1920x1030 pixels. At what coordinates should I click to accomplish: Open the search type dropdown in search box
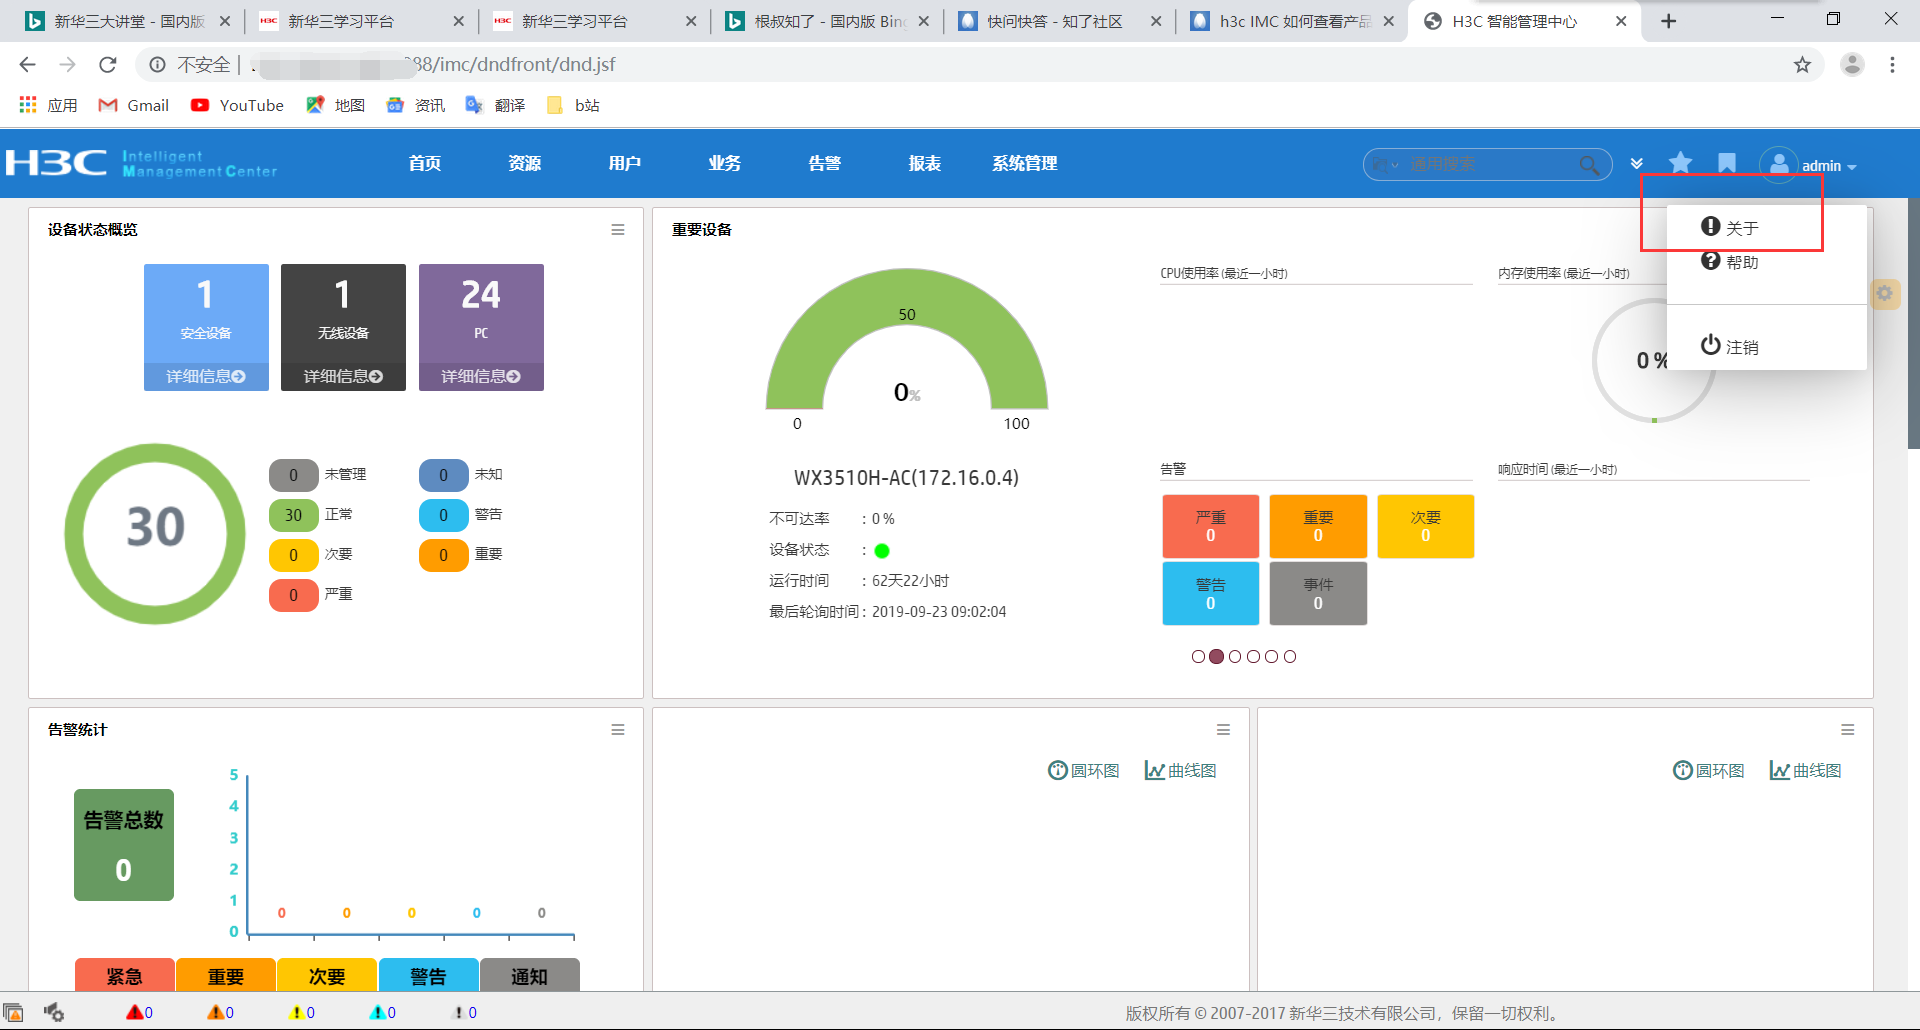1386,165
